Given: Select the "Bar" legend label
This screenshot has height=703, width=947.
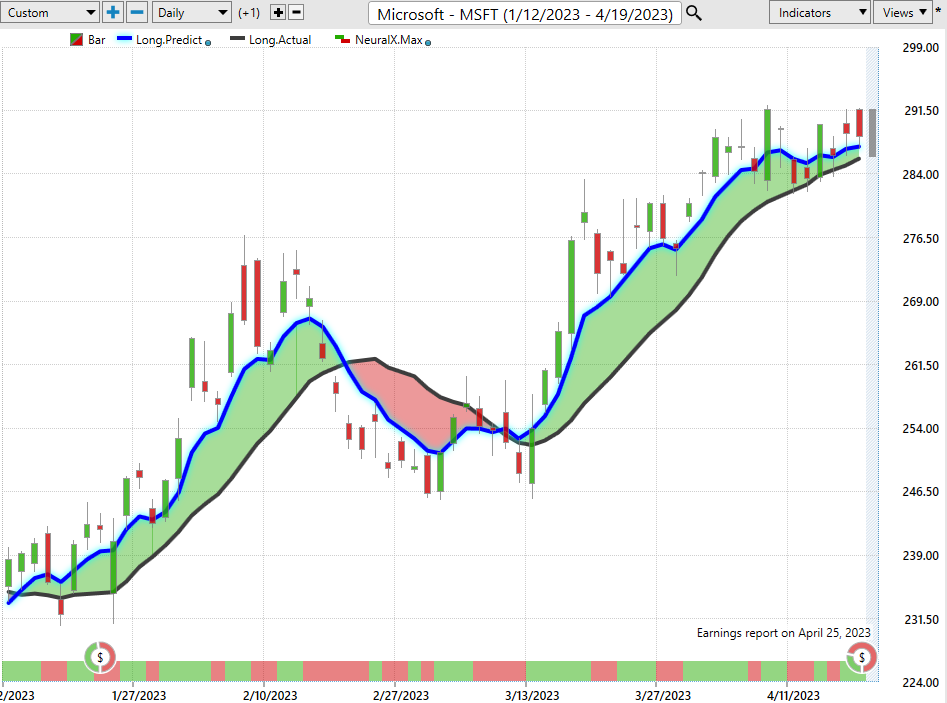Looking at the screenshot, I should [97, 40].
